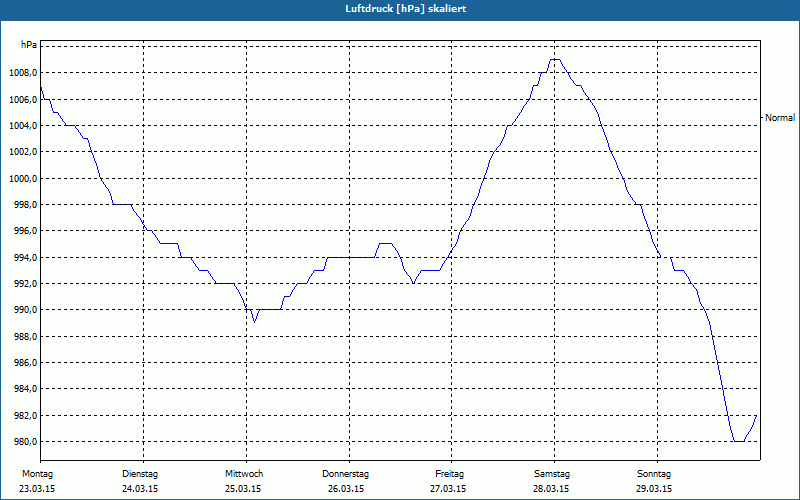800x500 pixels.
Task: Select the hPa unit label
Action: (29, 45)
